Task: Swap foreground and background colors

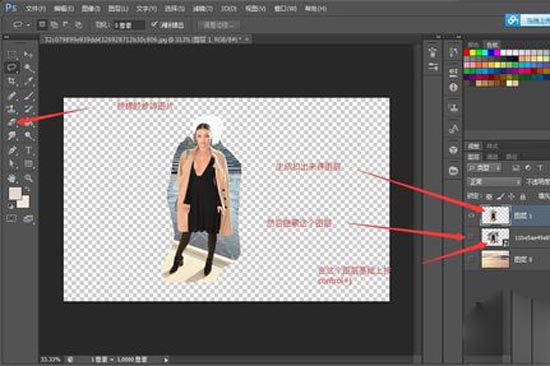Action: click(27, 190)
